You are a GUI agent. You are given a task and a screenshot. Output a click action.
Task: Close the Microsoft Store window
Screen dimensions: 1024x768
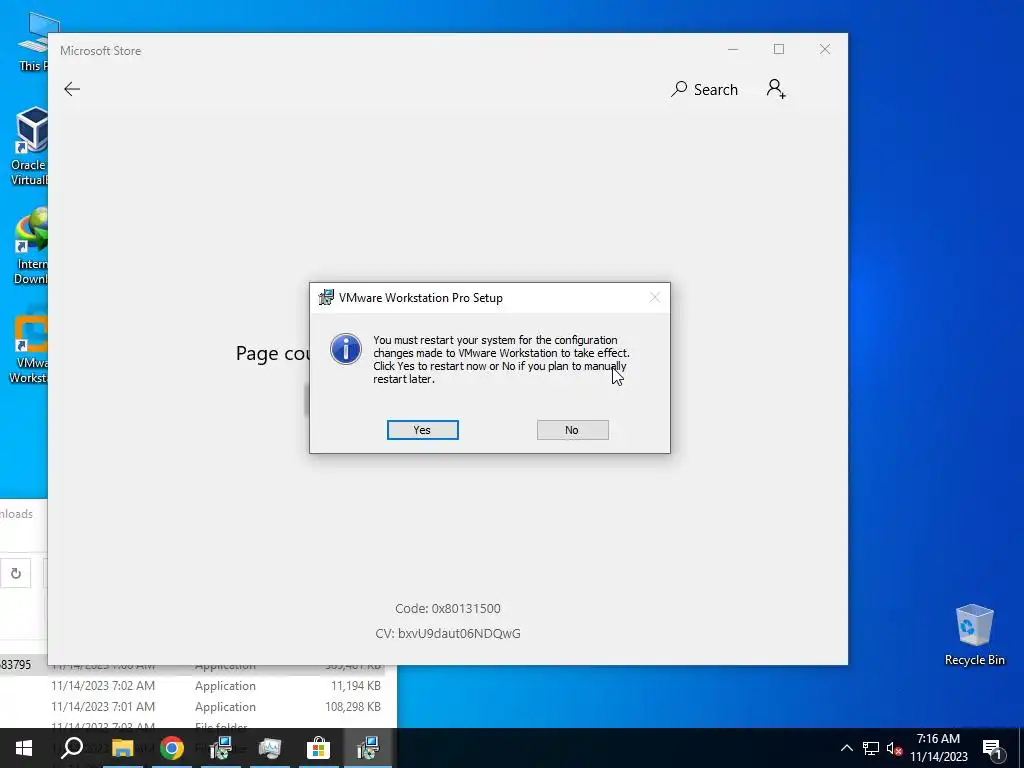coord(825,50)
